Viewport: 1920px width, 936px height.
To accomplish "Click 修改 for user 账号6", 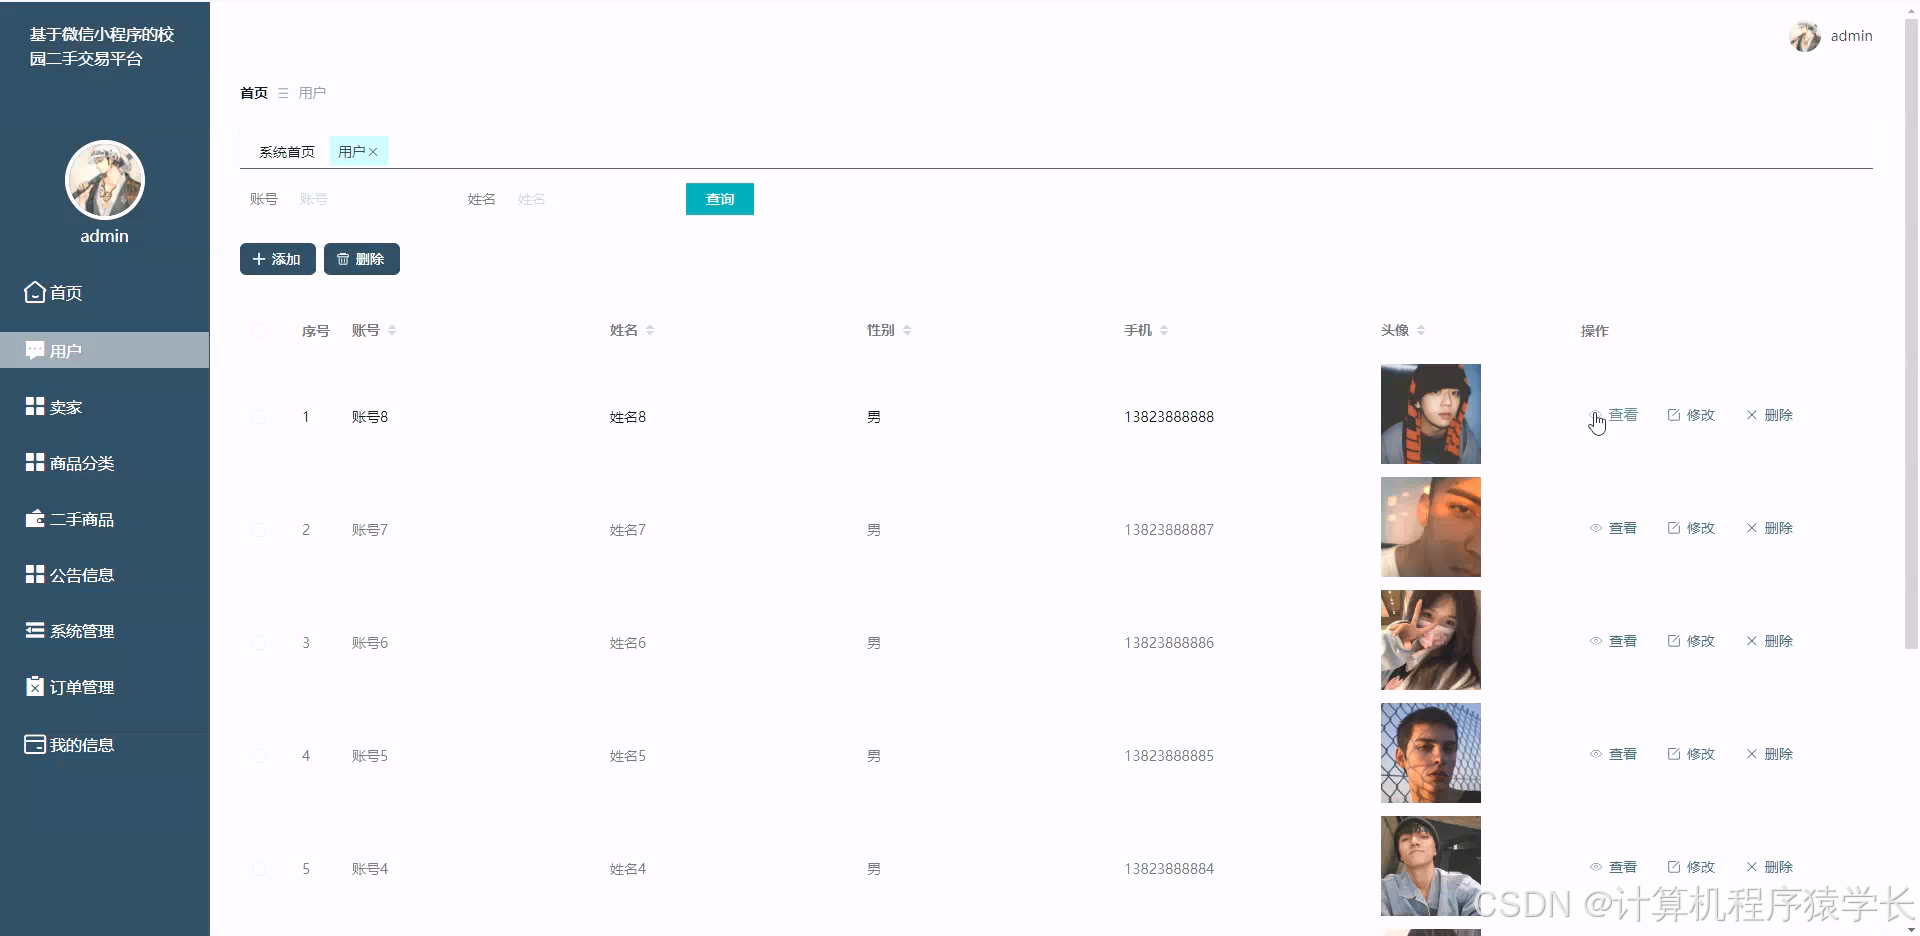I will [1691, 641].
